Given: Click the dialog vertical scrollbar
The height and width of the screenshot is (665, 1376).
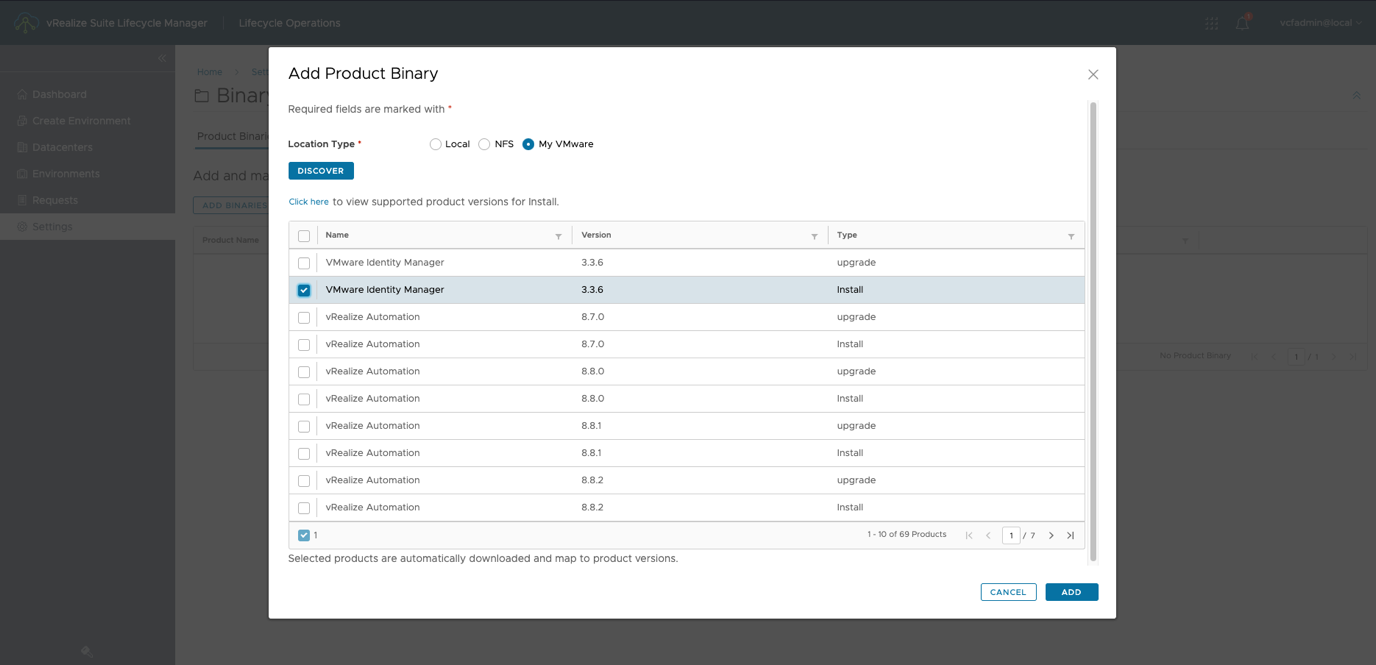Looking at the screenshot, I should click(x=1093, y=331).
